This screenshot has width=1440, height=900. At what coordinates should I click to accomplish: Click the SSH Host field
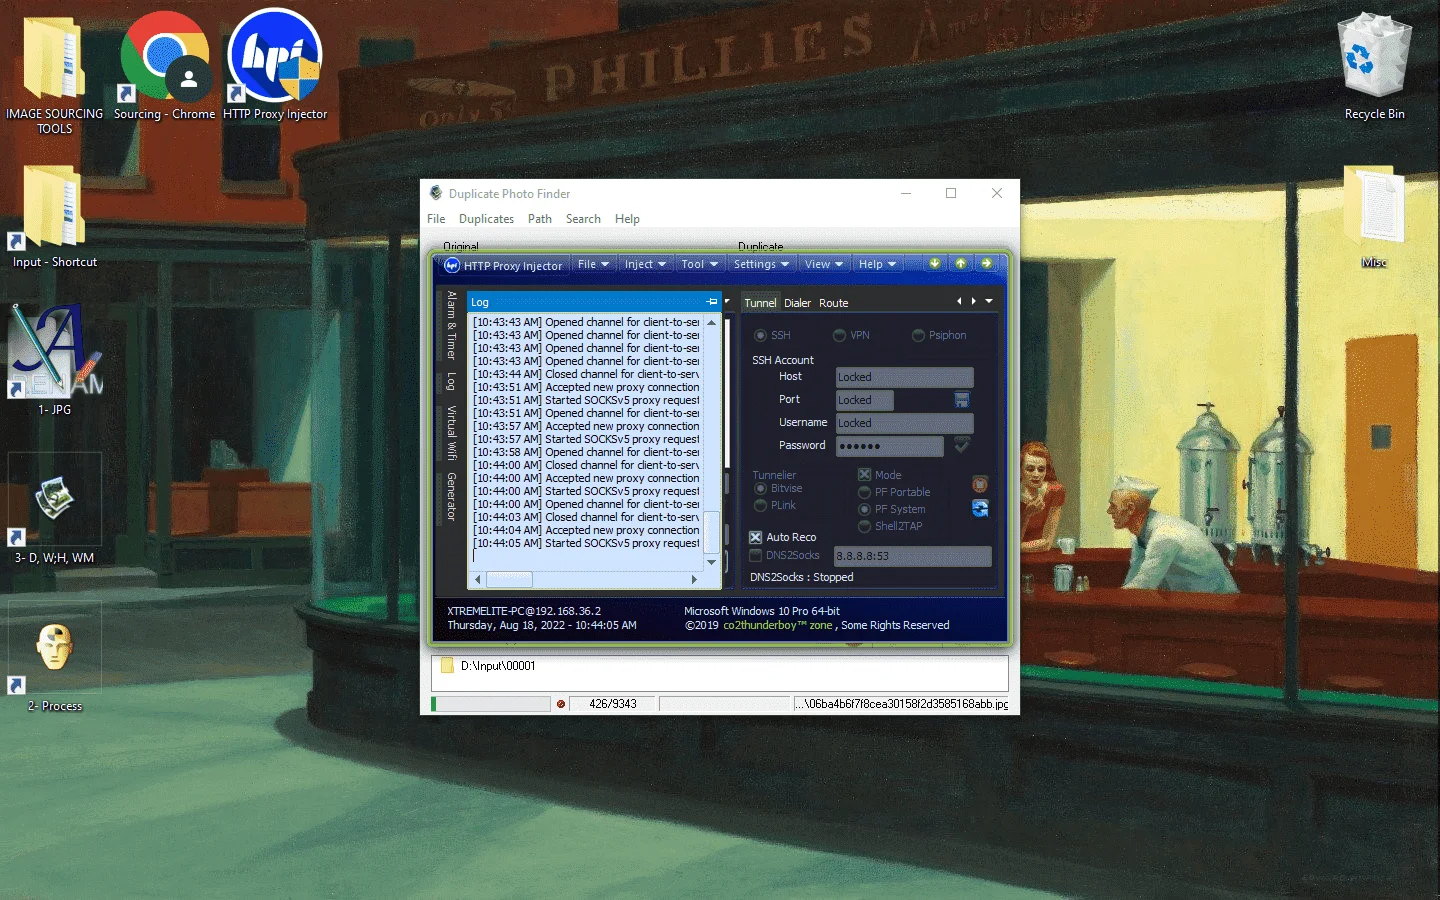[904, 377]
